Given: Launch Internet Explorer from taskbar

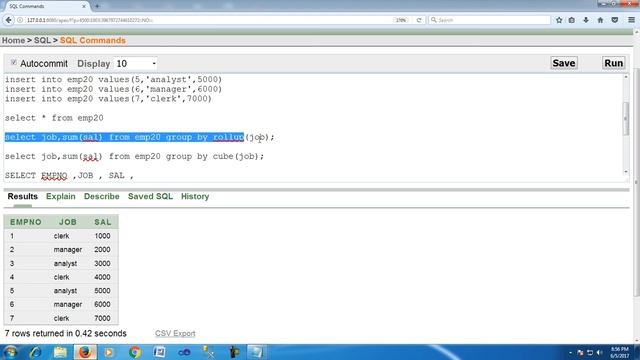Looking at the screenshot, I should [x=35, y=352].
